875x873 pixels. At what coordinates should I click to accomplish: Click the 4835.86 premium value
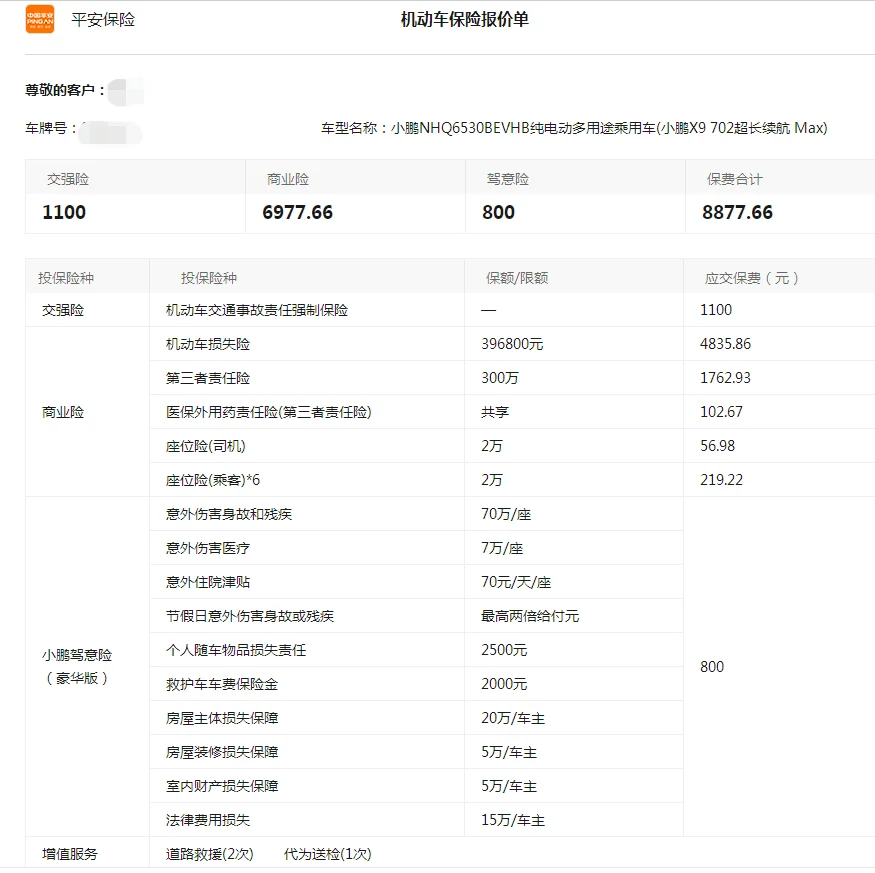click(x=725, y=344)
